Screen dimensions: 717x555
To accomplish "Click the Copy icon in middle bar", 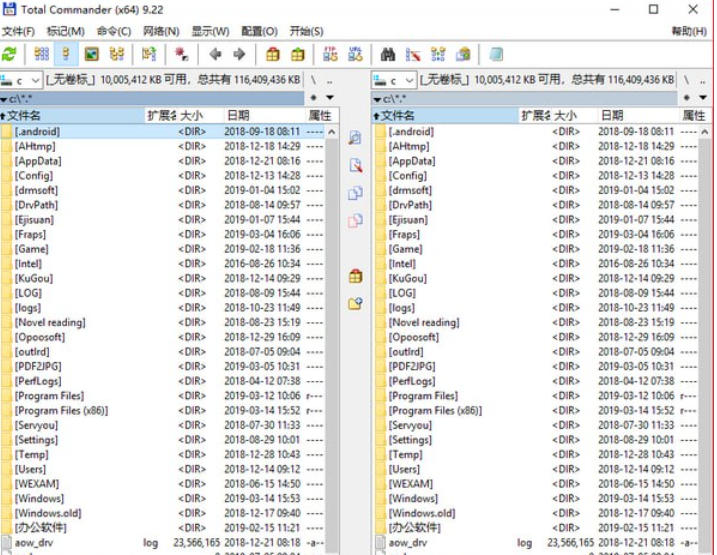I will [x=355, y=193].
